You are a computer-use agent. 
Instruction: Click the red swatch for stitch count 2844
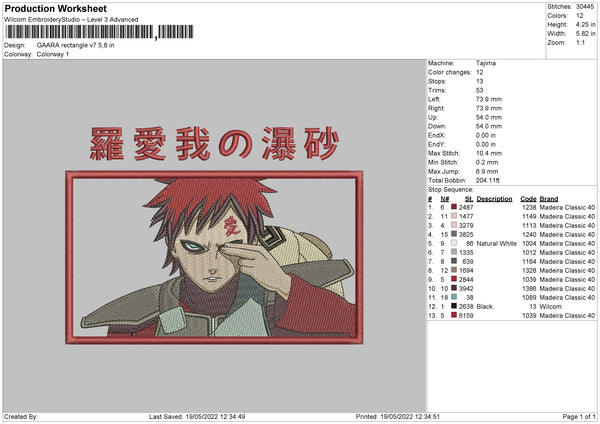pos(454,279)
